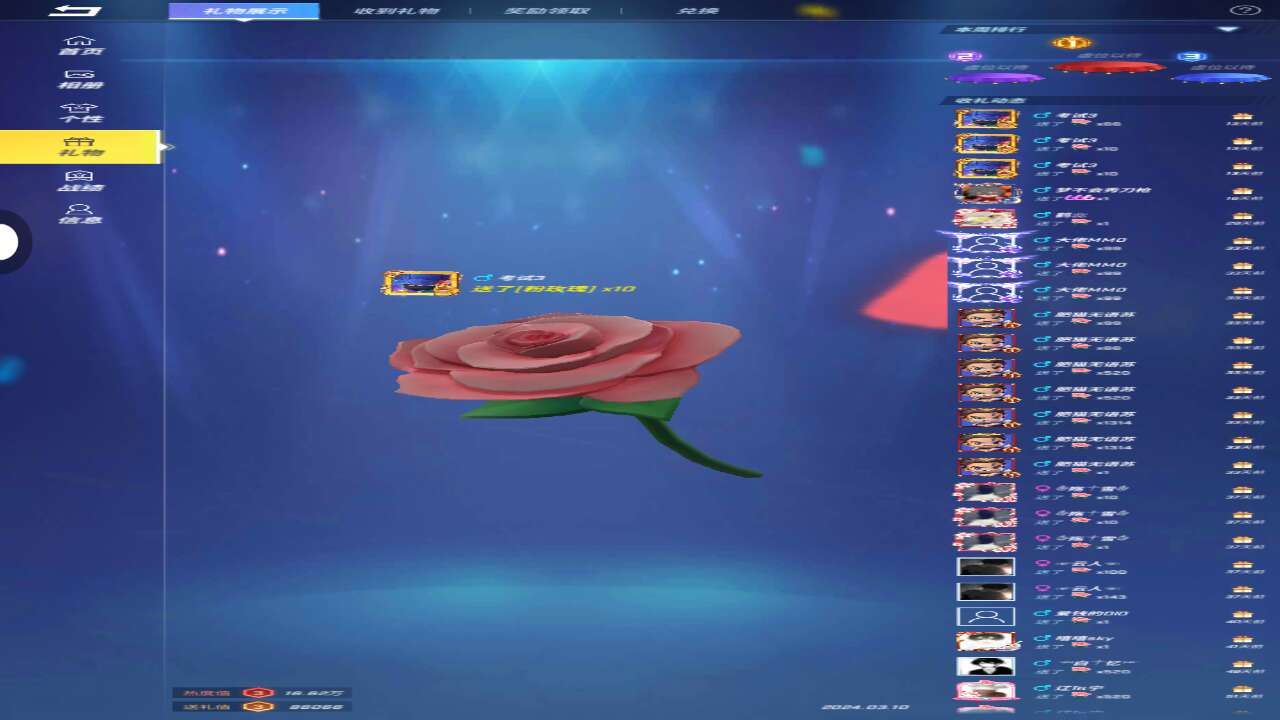Image resolution: width=1280 pixels, height=720 pixels.
Task: Switch to the 收到礼物 tab
Action: click(397, 12)
